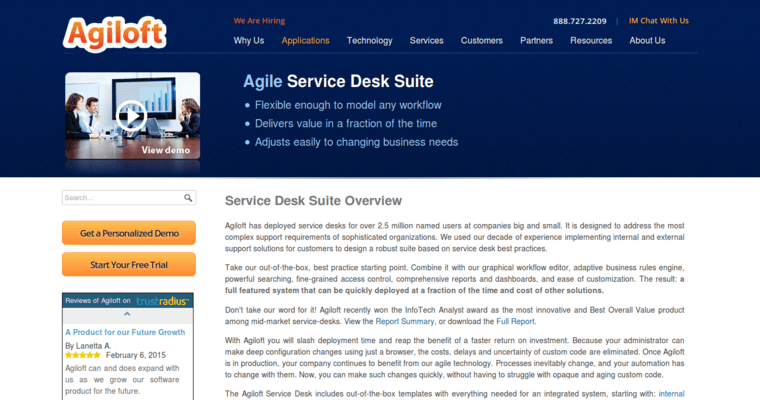Open IM Chat With Us

tap(658, 20)
